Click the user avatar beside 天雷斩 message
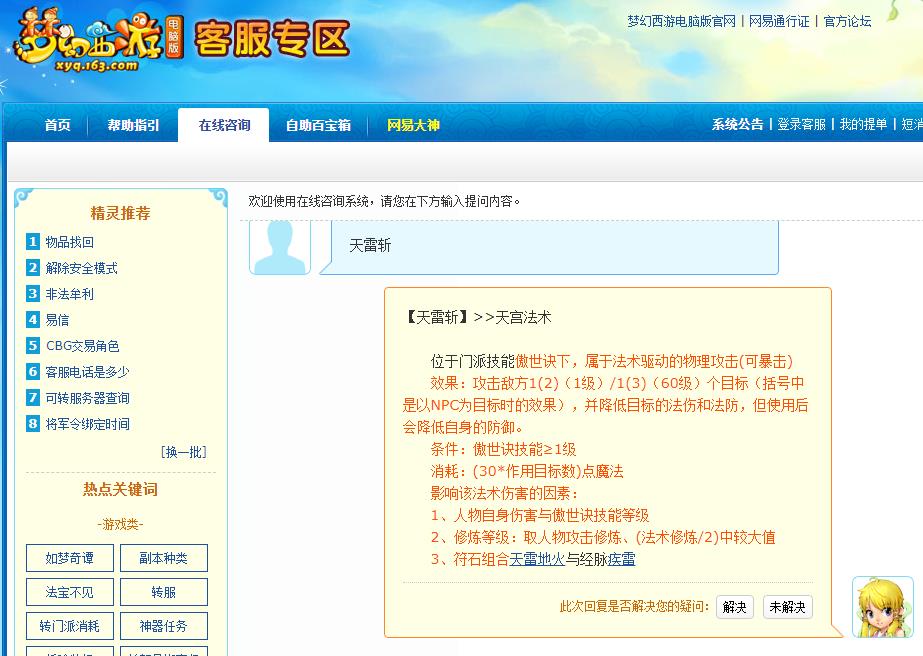The width and height of the screenshot is (923, 656). 280,247
